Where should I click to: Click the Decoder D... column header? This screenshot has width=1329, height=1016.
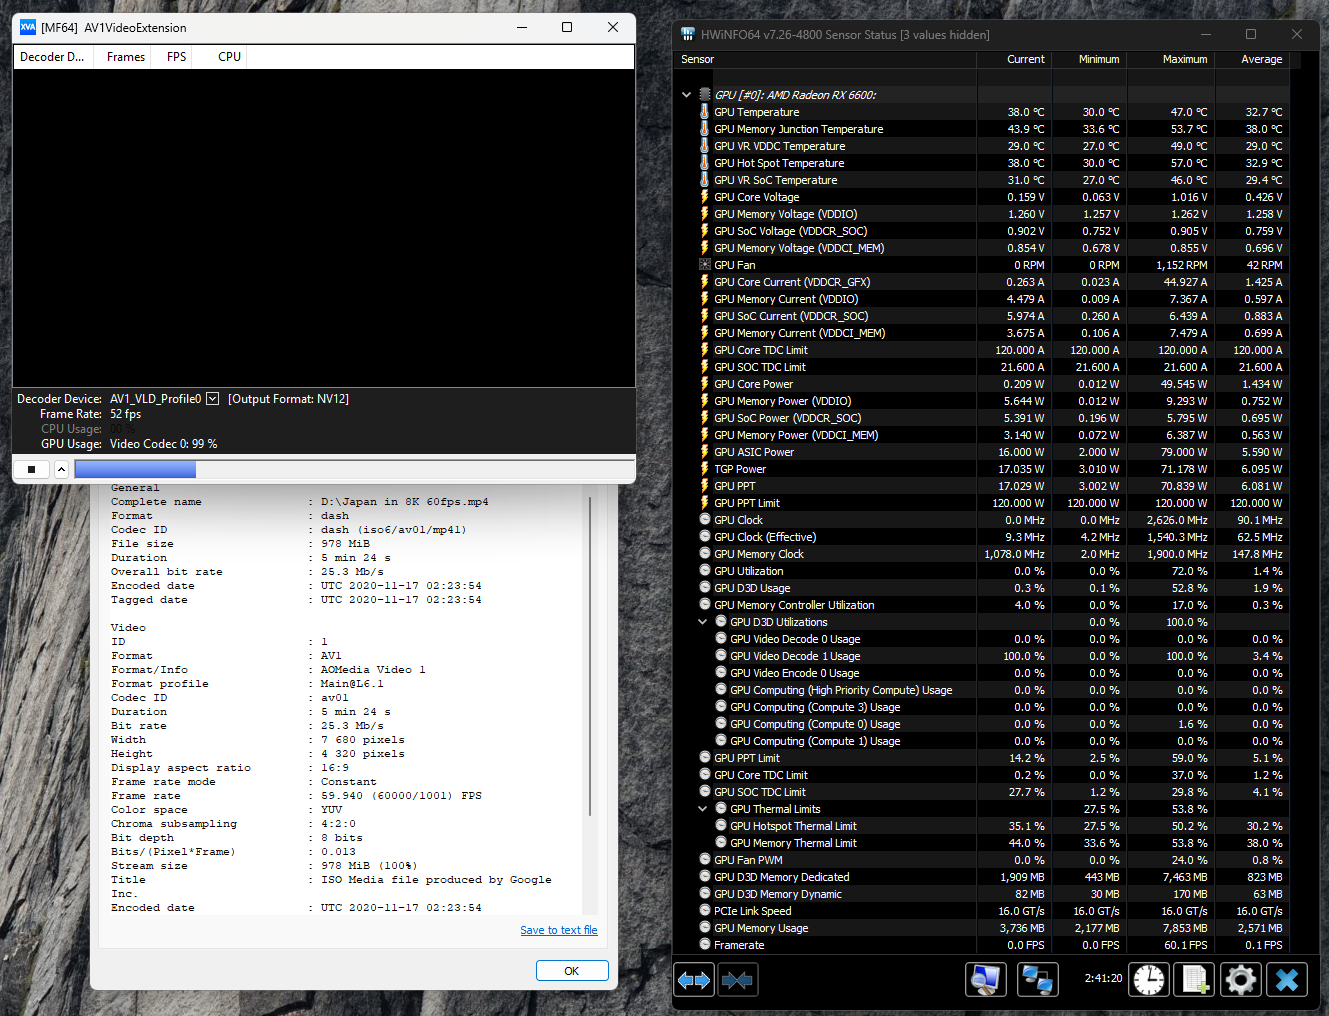[52, 57]
